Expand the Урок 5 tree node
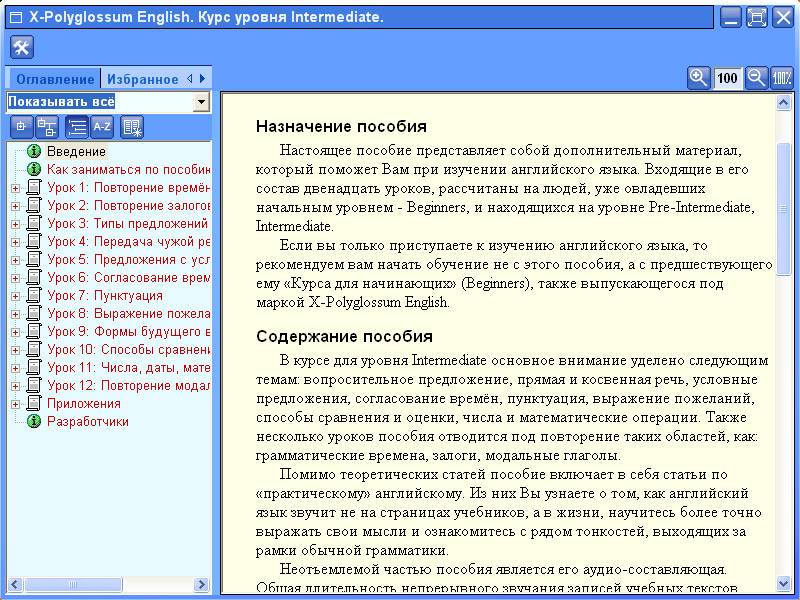The image size is (800, 600). [x=15, y=260]
